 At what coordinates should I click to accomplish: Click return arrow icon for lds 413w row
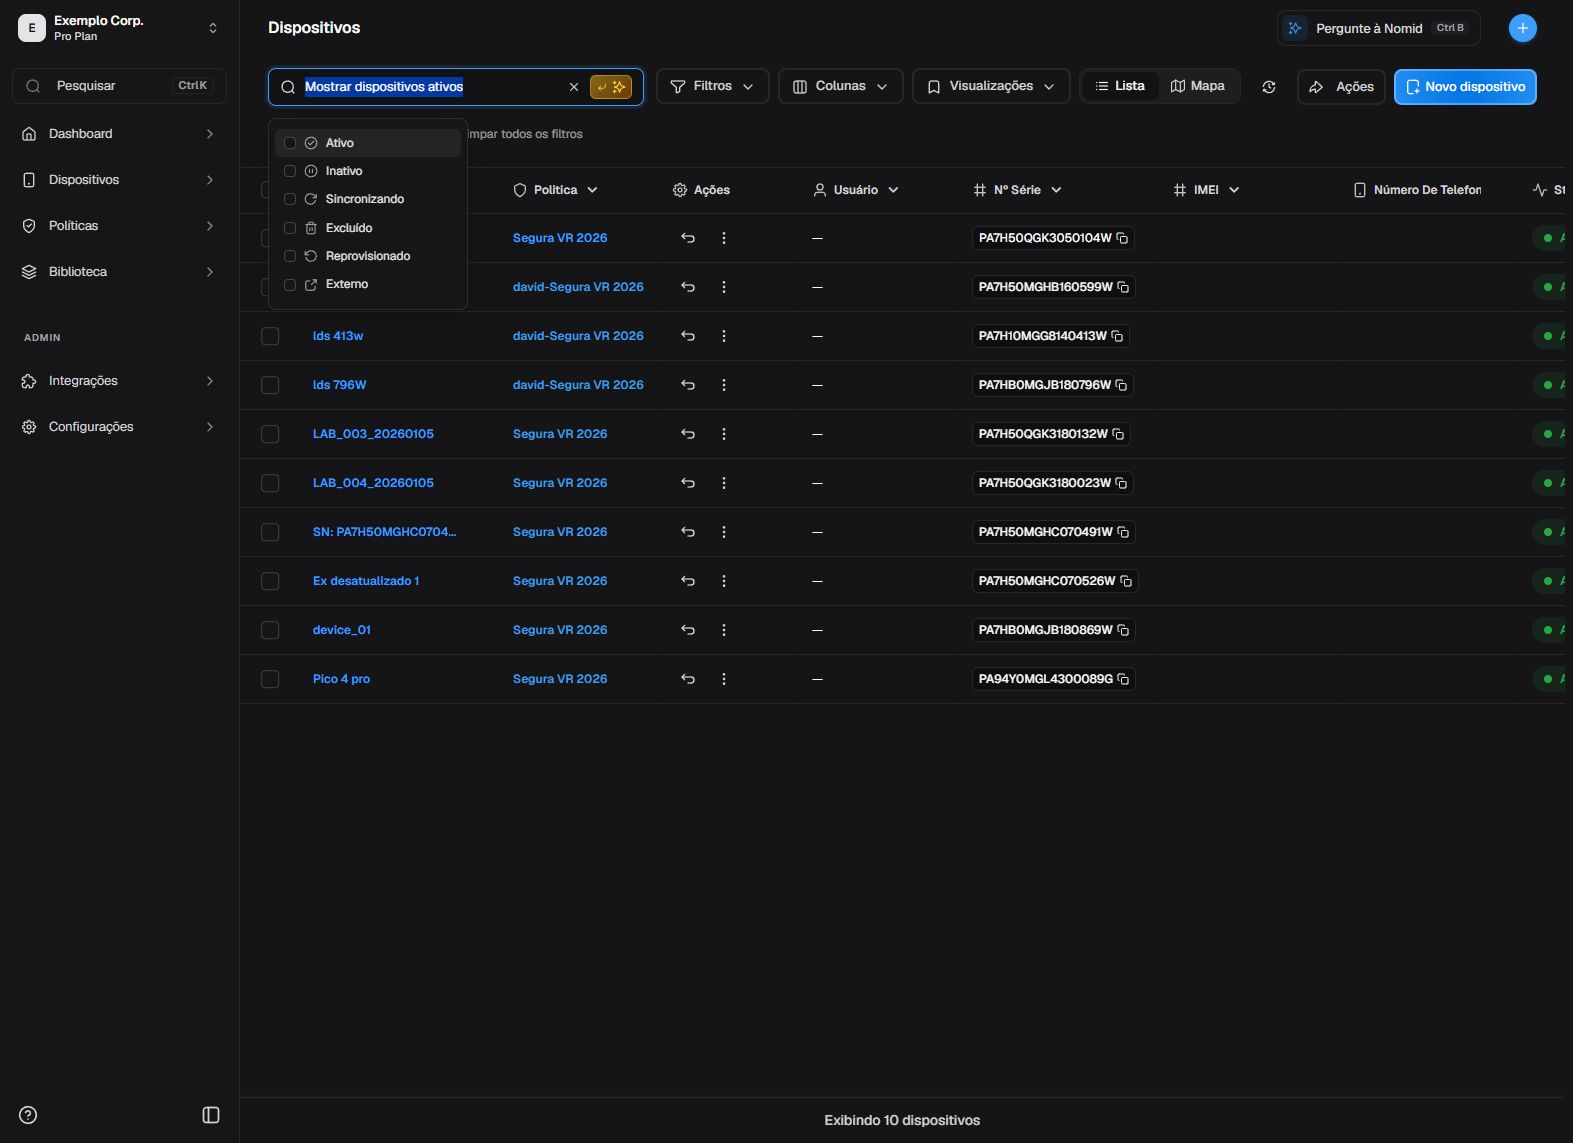688,336
